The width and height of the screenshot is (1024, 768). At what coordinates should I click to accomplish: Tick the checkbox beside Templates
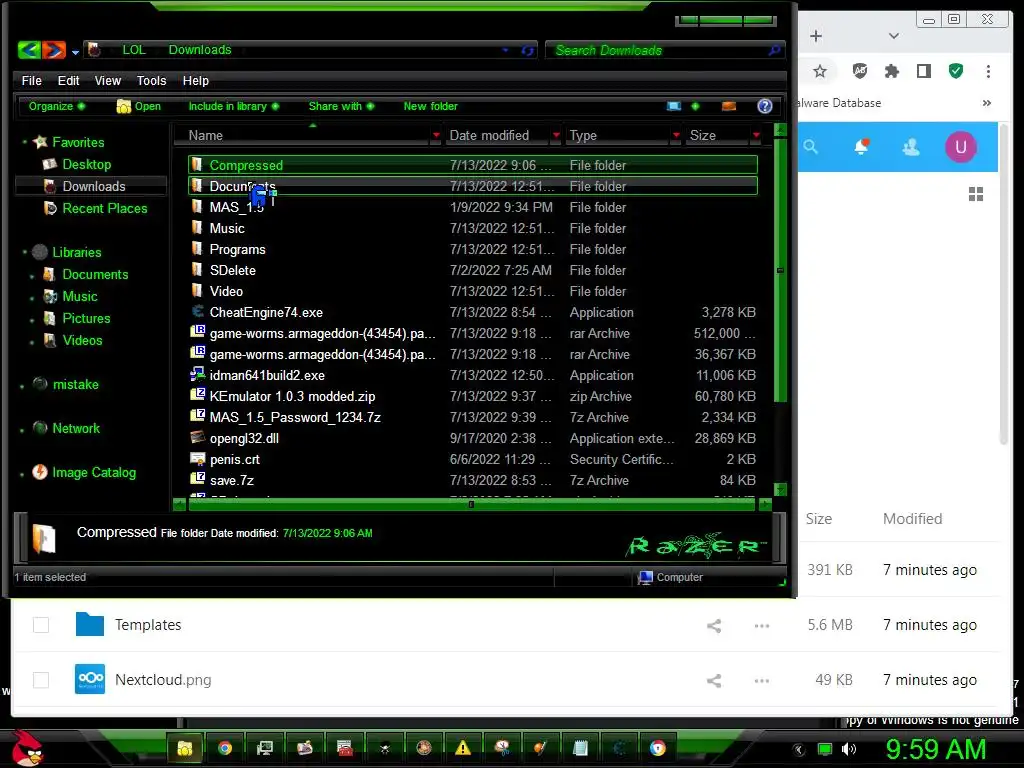(41, 625)
